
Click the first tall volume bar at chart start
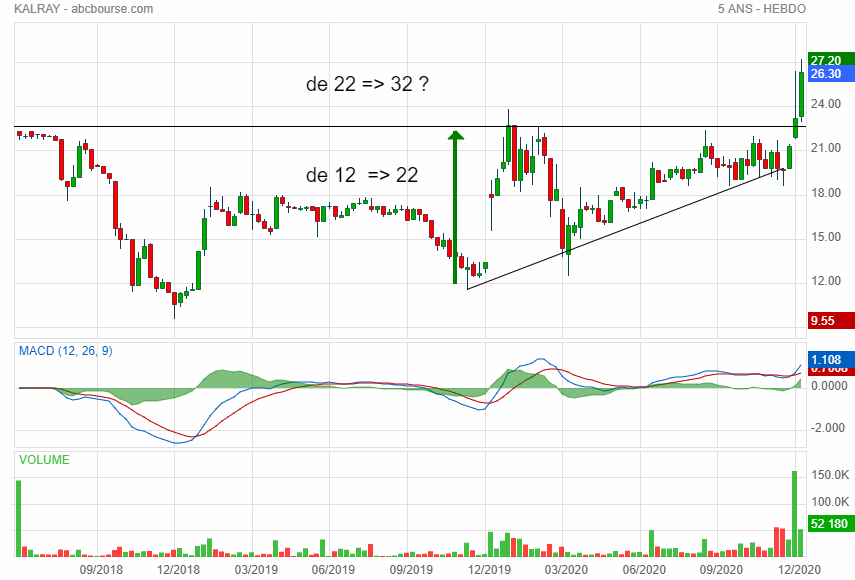pos(19,518)
